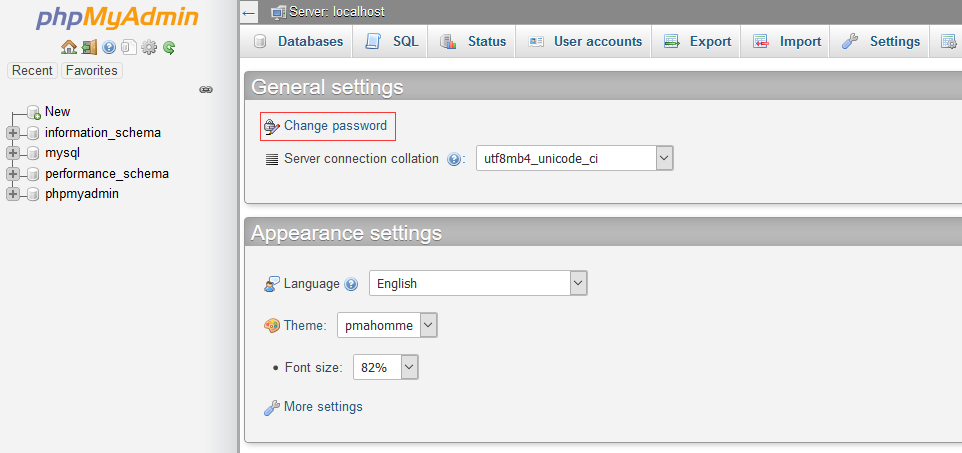
Task: Click the collapse panel left-arrow icon
Action: point(248,12)
